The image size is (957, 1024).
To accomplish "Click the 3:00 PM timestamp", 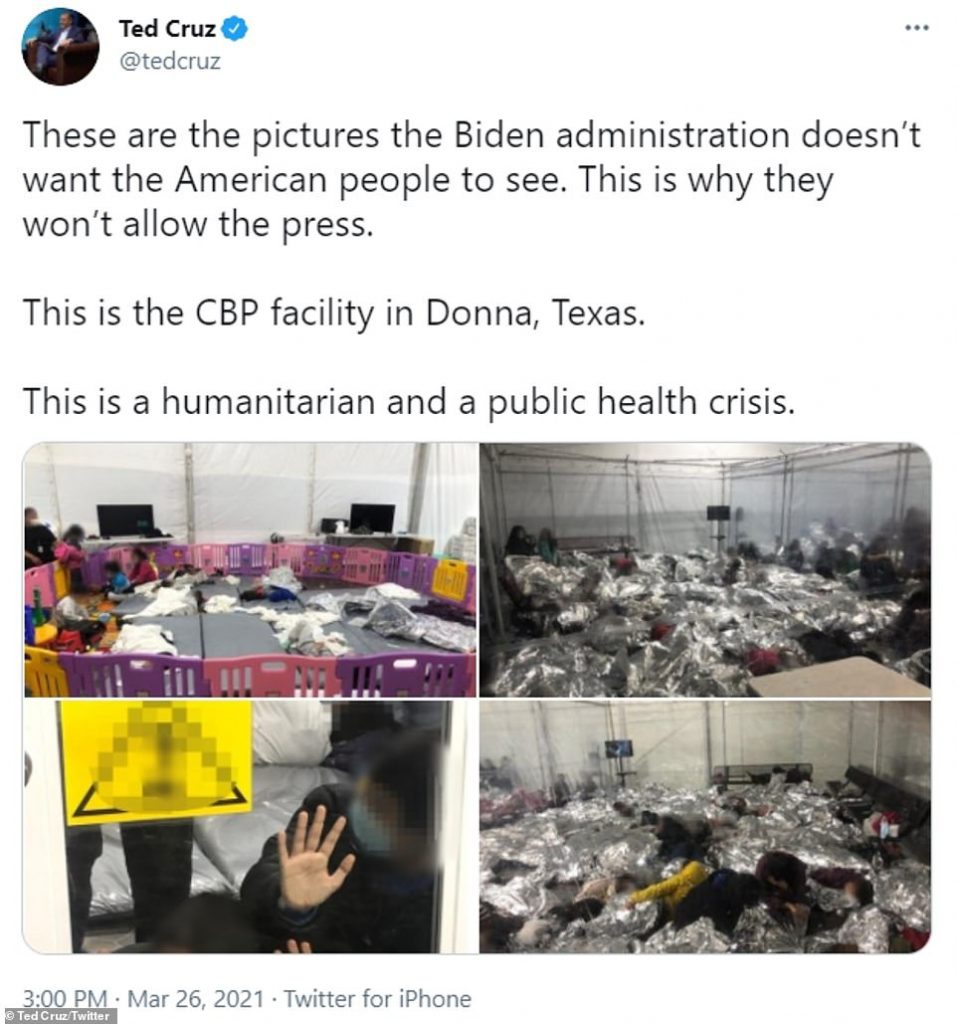I will tap(65, 999).
